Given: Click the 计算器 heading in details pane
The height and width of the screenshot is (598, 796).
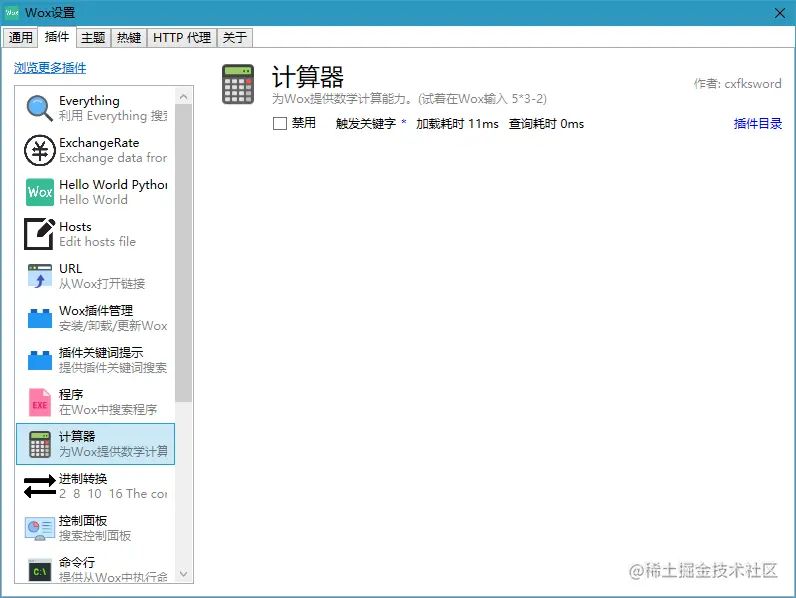Looking at the screenshot, I should point(308,77).
